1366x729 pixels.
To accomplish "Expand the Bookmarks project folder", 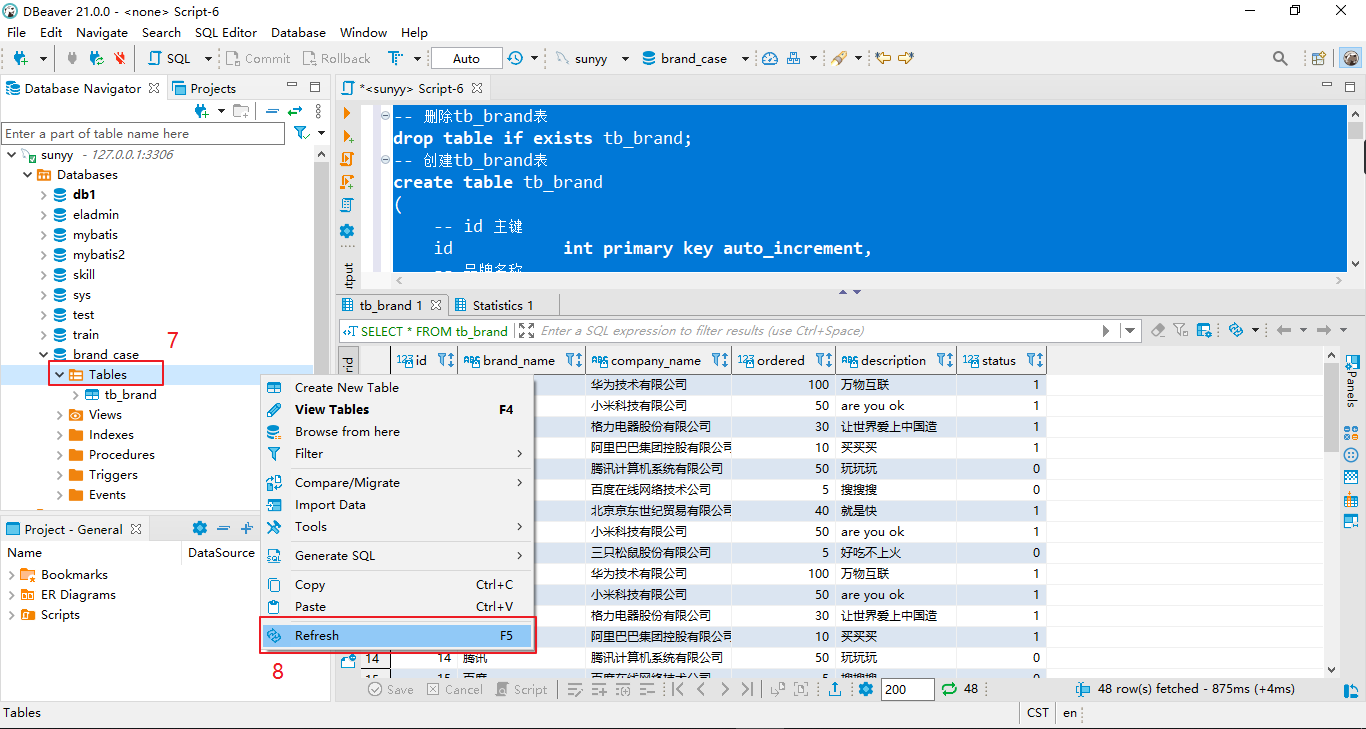I will [12, 575].
